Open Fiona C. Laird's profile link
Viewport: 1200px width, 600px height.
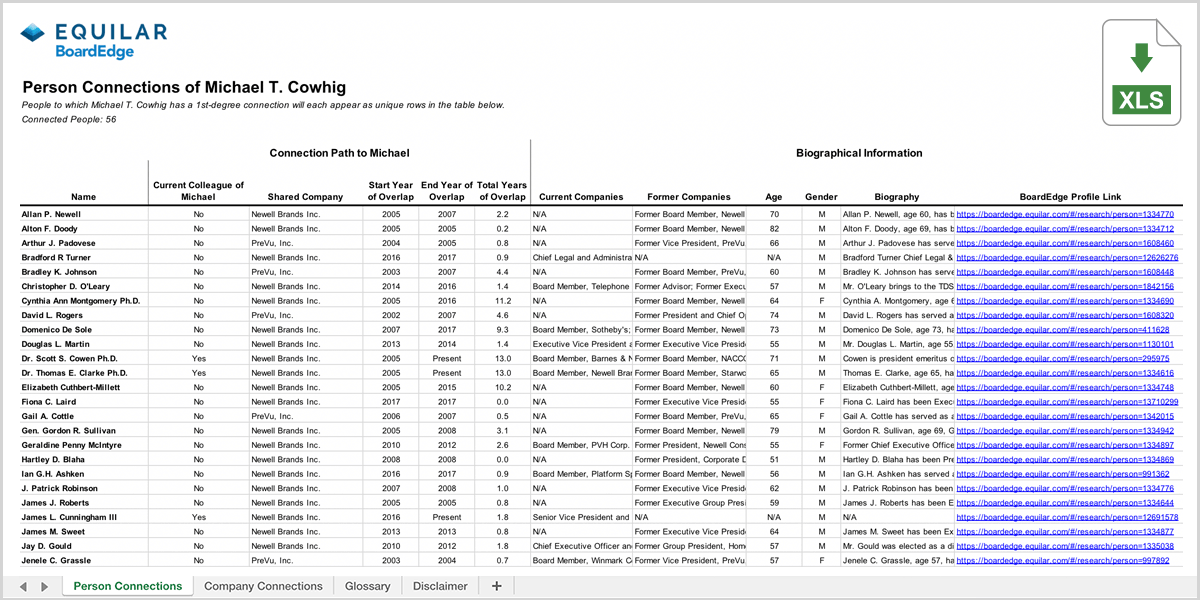point(1067,402)
